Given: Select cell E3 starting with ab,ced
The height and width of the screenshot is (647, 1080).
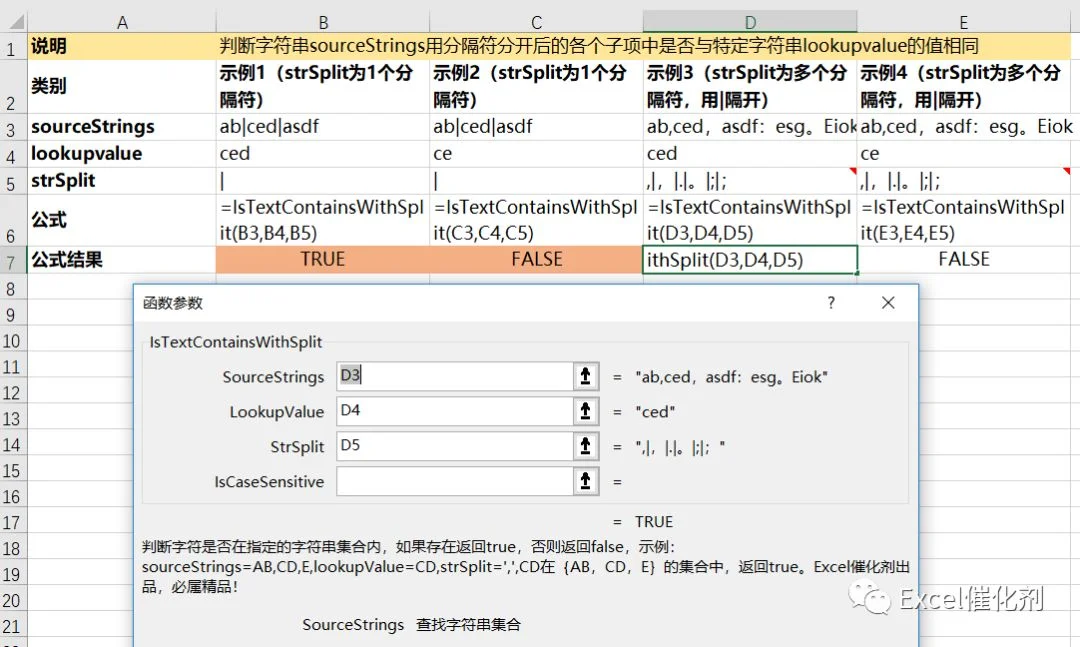Looking at the screenshot, I should click(x=964, y=127).
